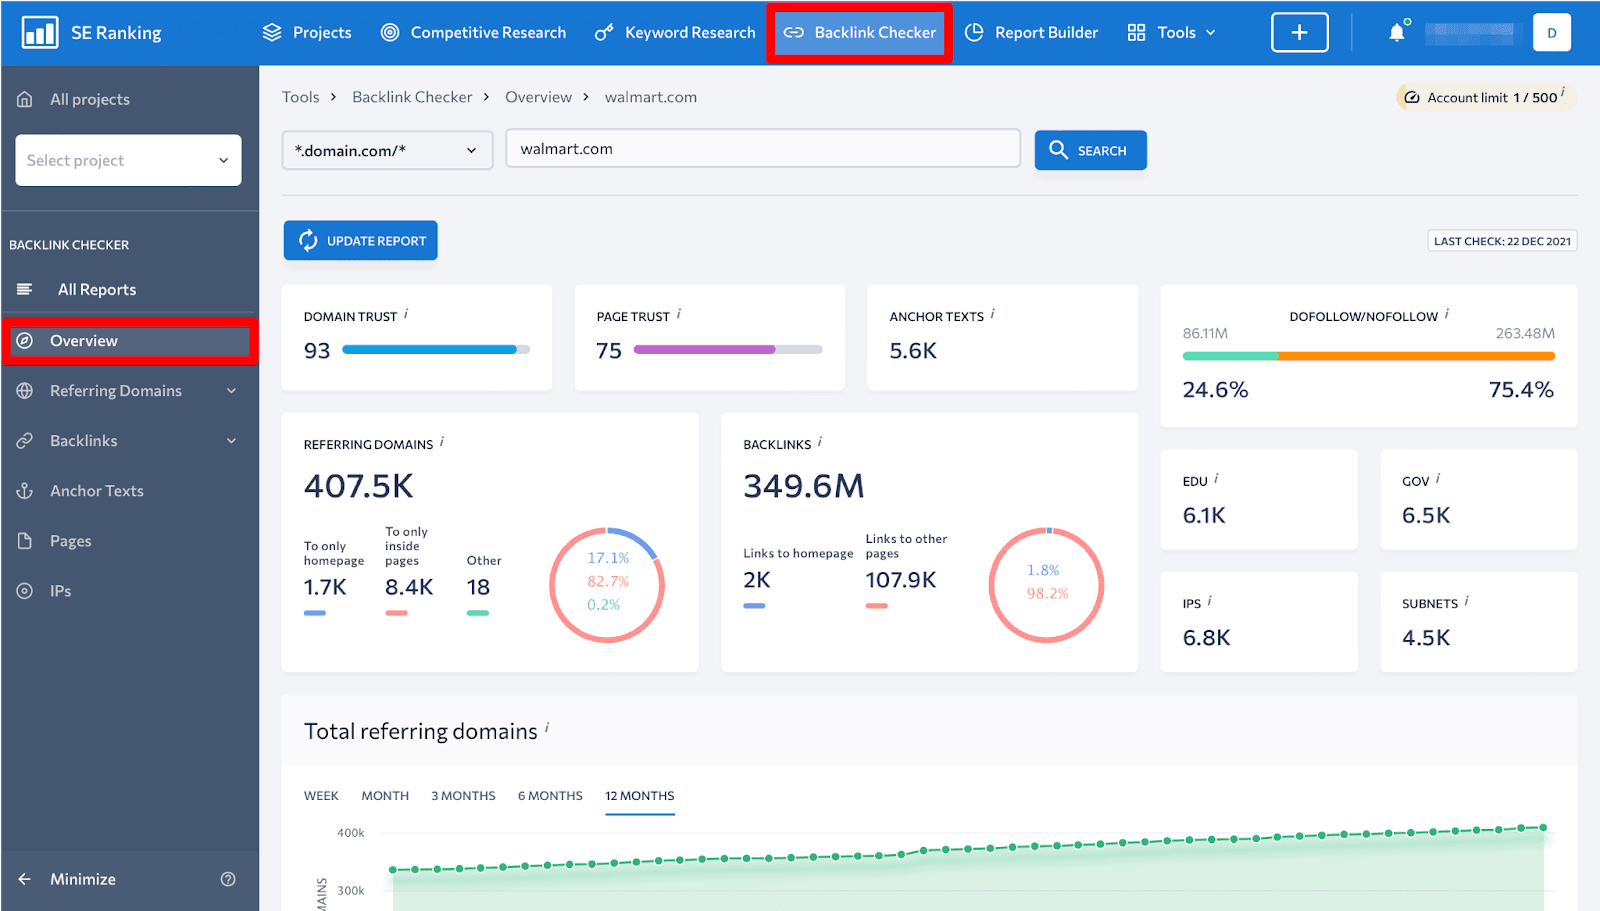Click the Minimize sidebar arrow icon

pyautogui.click(x=25, y=879)
